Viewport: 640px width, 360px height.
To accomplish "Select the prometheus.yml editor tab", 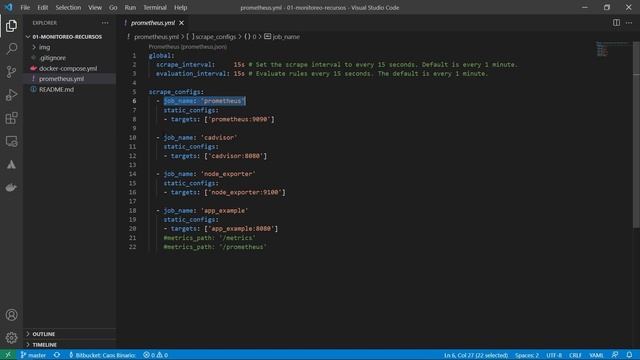I will (x=153, y=23).
